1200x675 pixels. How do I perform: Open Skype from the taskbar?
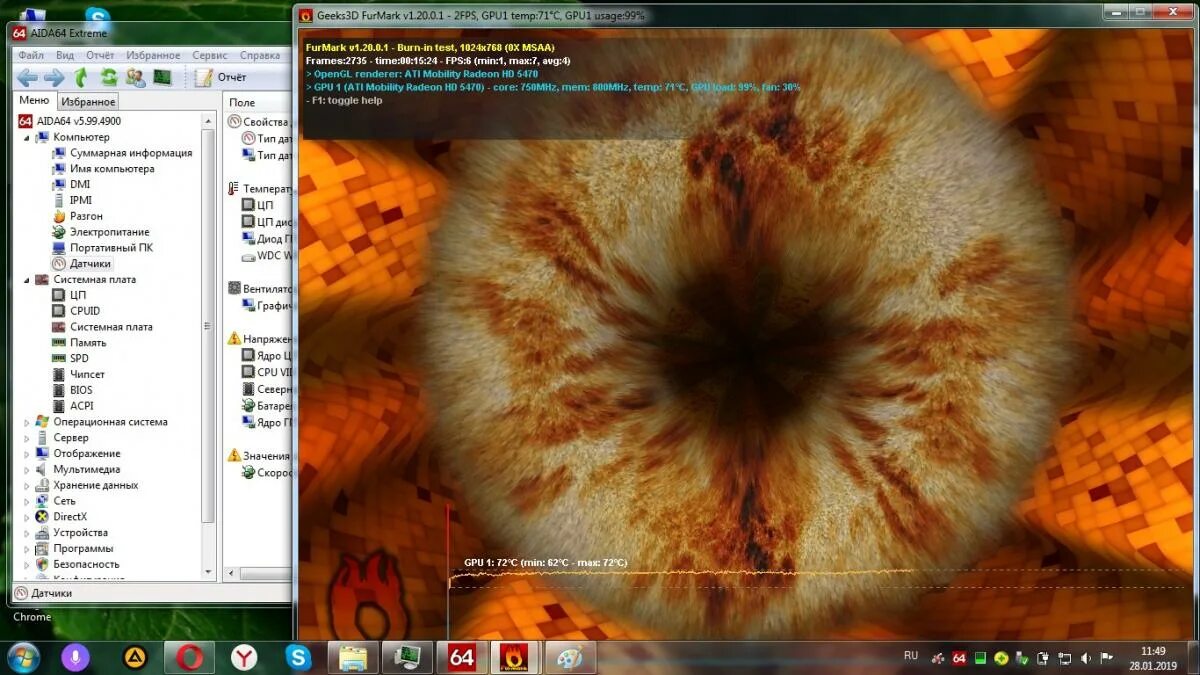(298, 657)
